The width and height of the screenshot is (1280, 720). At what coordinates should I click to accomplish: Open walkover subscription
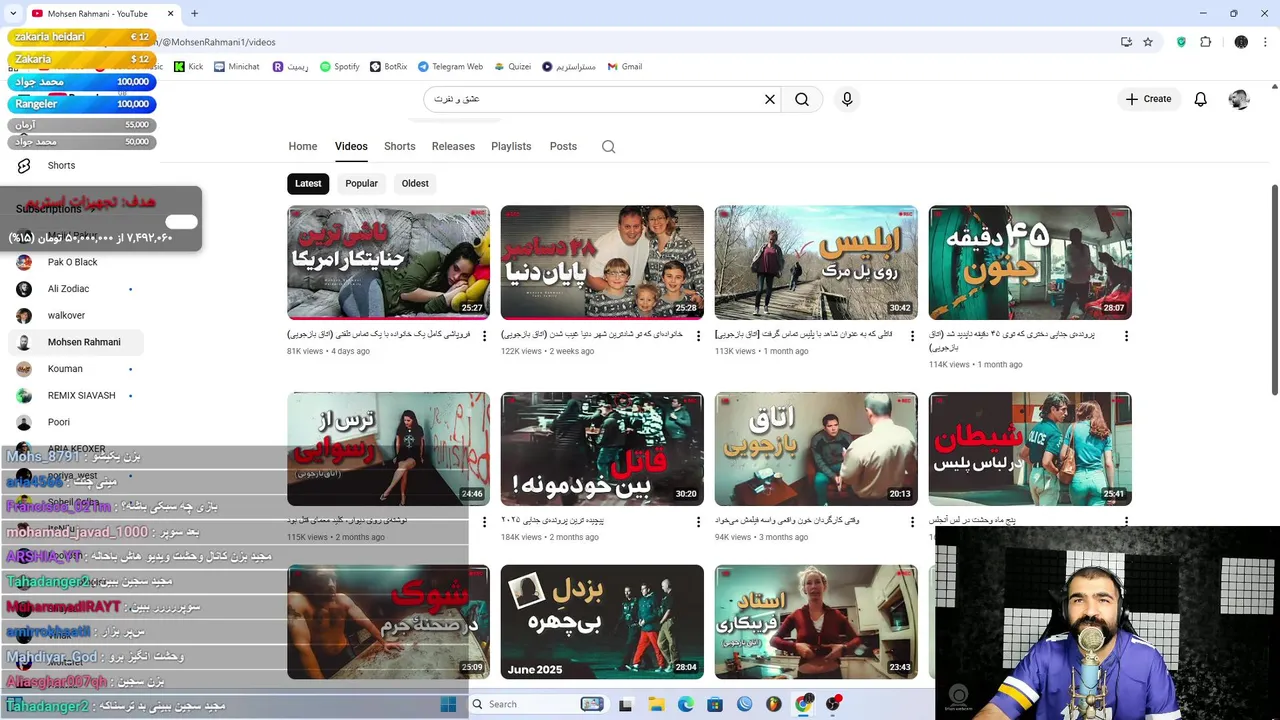pyautogui.click(x=76, y=315)
